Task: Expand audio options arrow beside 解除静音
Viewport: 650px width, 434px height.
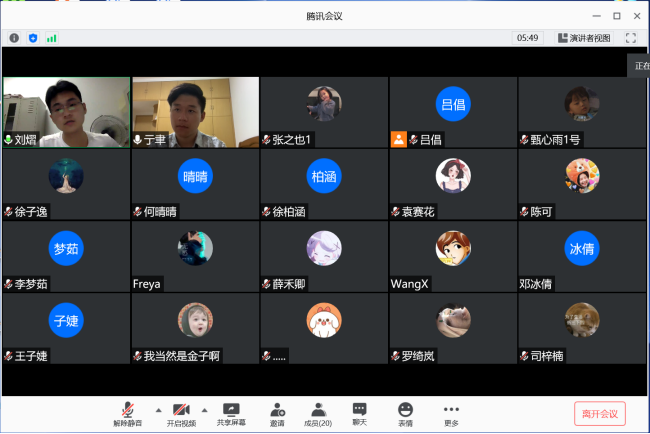Action: pos(157,410)
